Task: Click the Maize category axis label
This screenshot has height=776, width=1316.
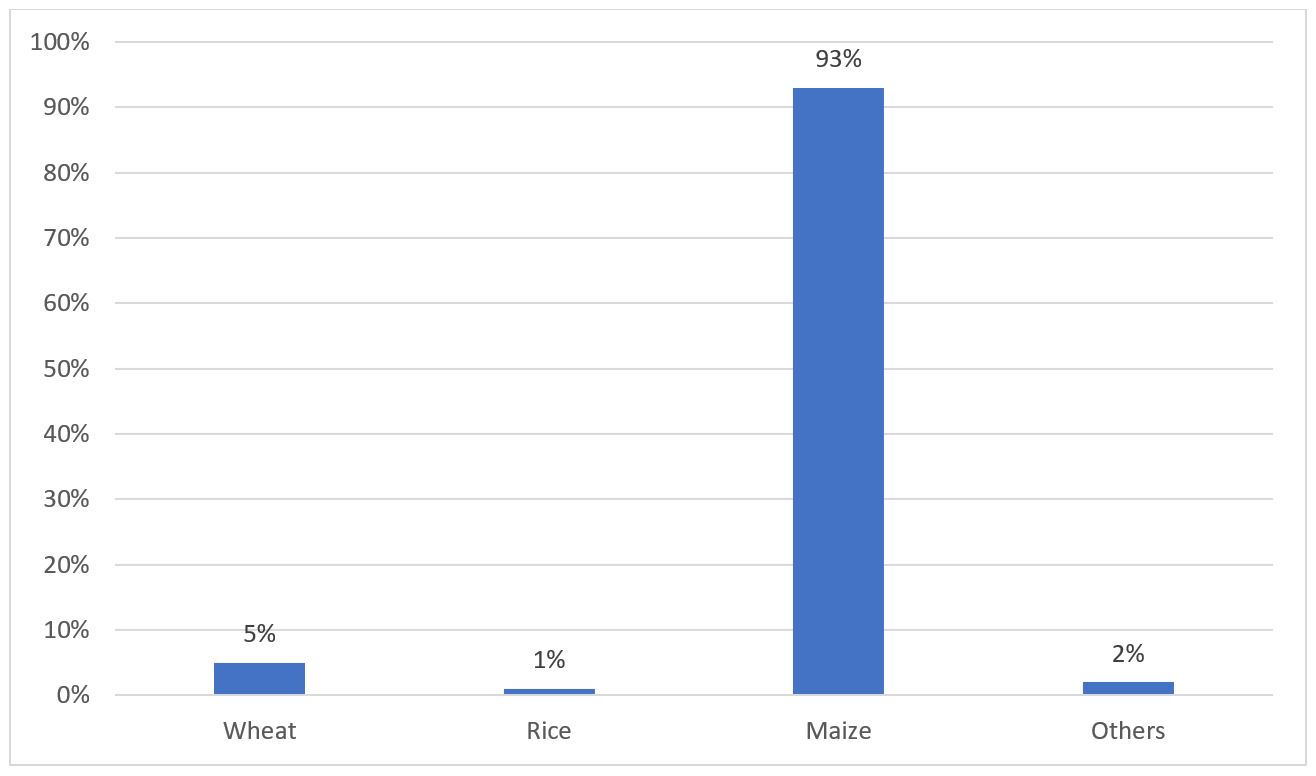Action: click(x=838, y=731)
